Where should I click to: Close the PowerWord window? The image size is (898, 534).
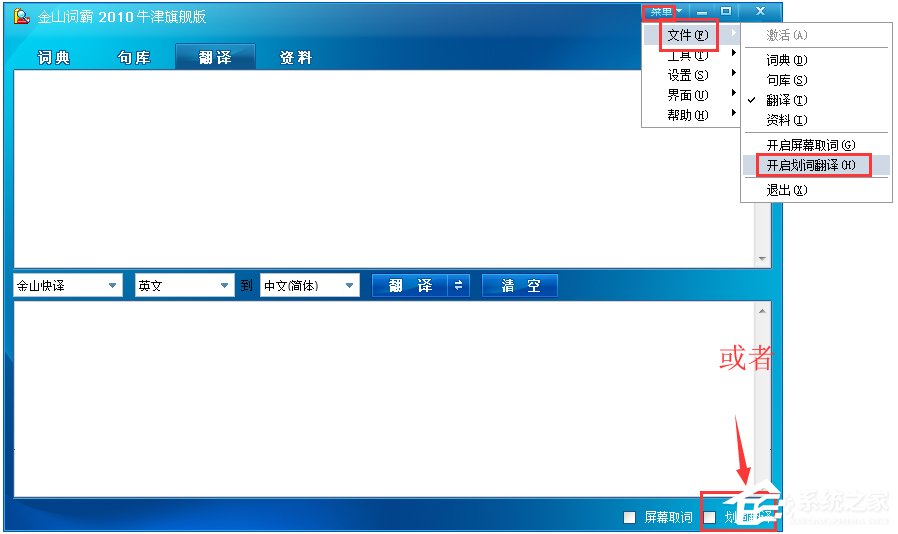[761, 11]
